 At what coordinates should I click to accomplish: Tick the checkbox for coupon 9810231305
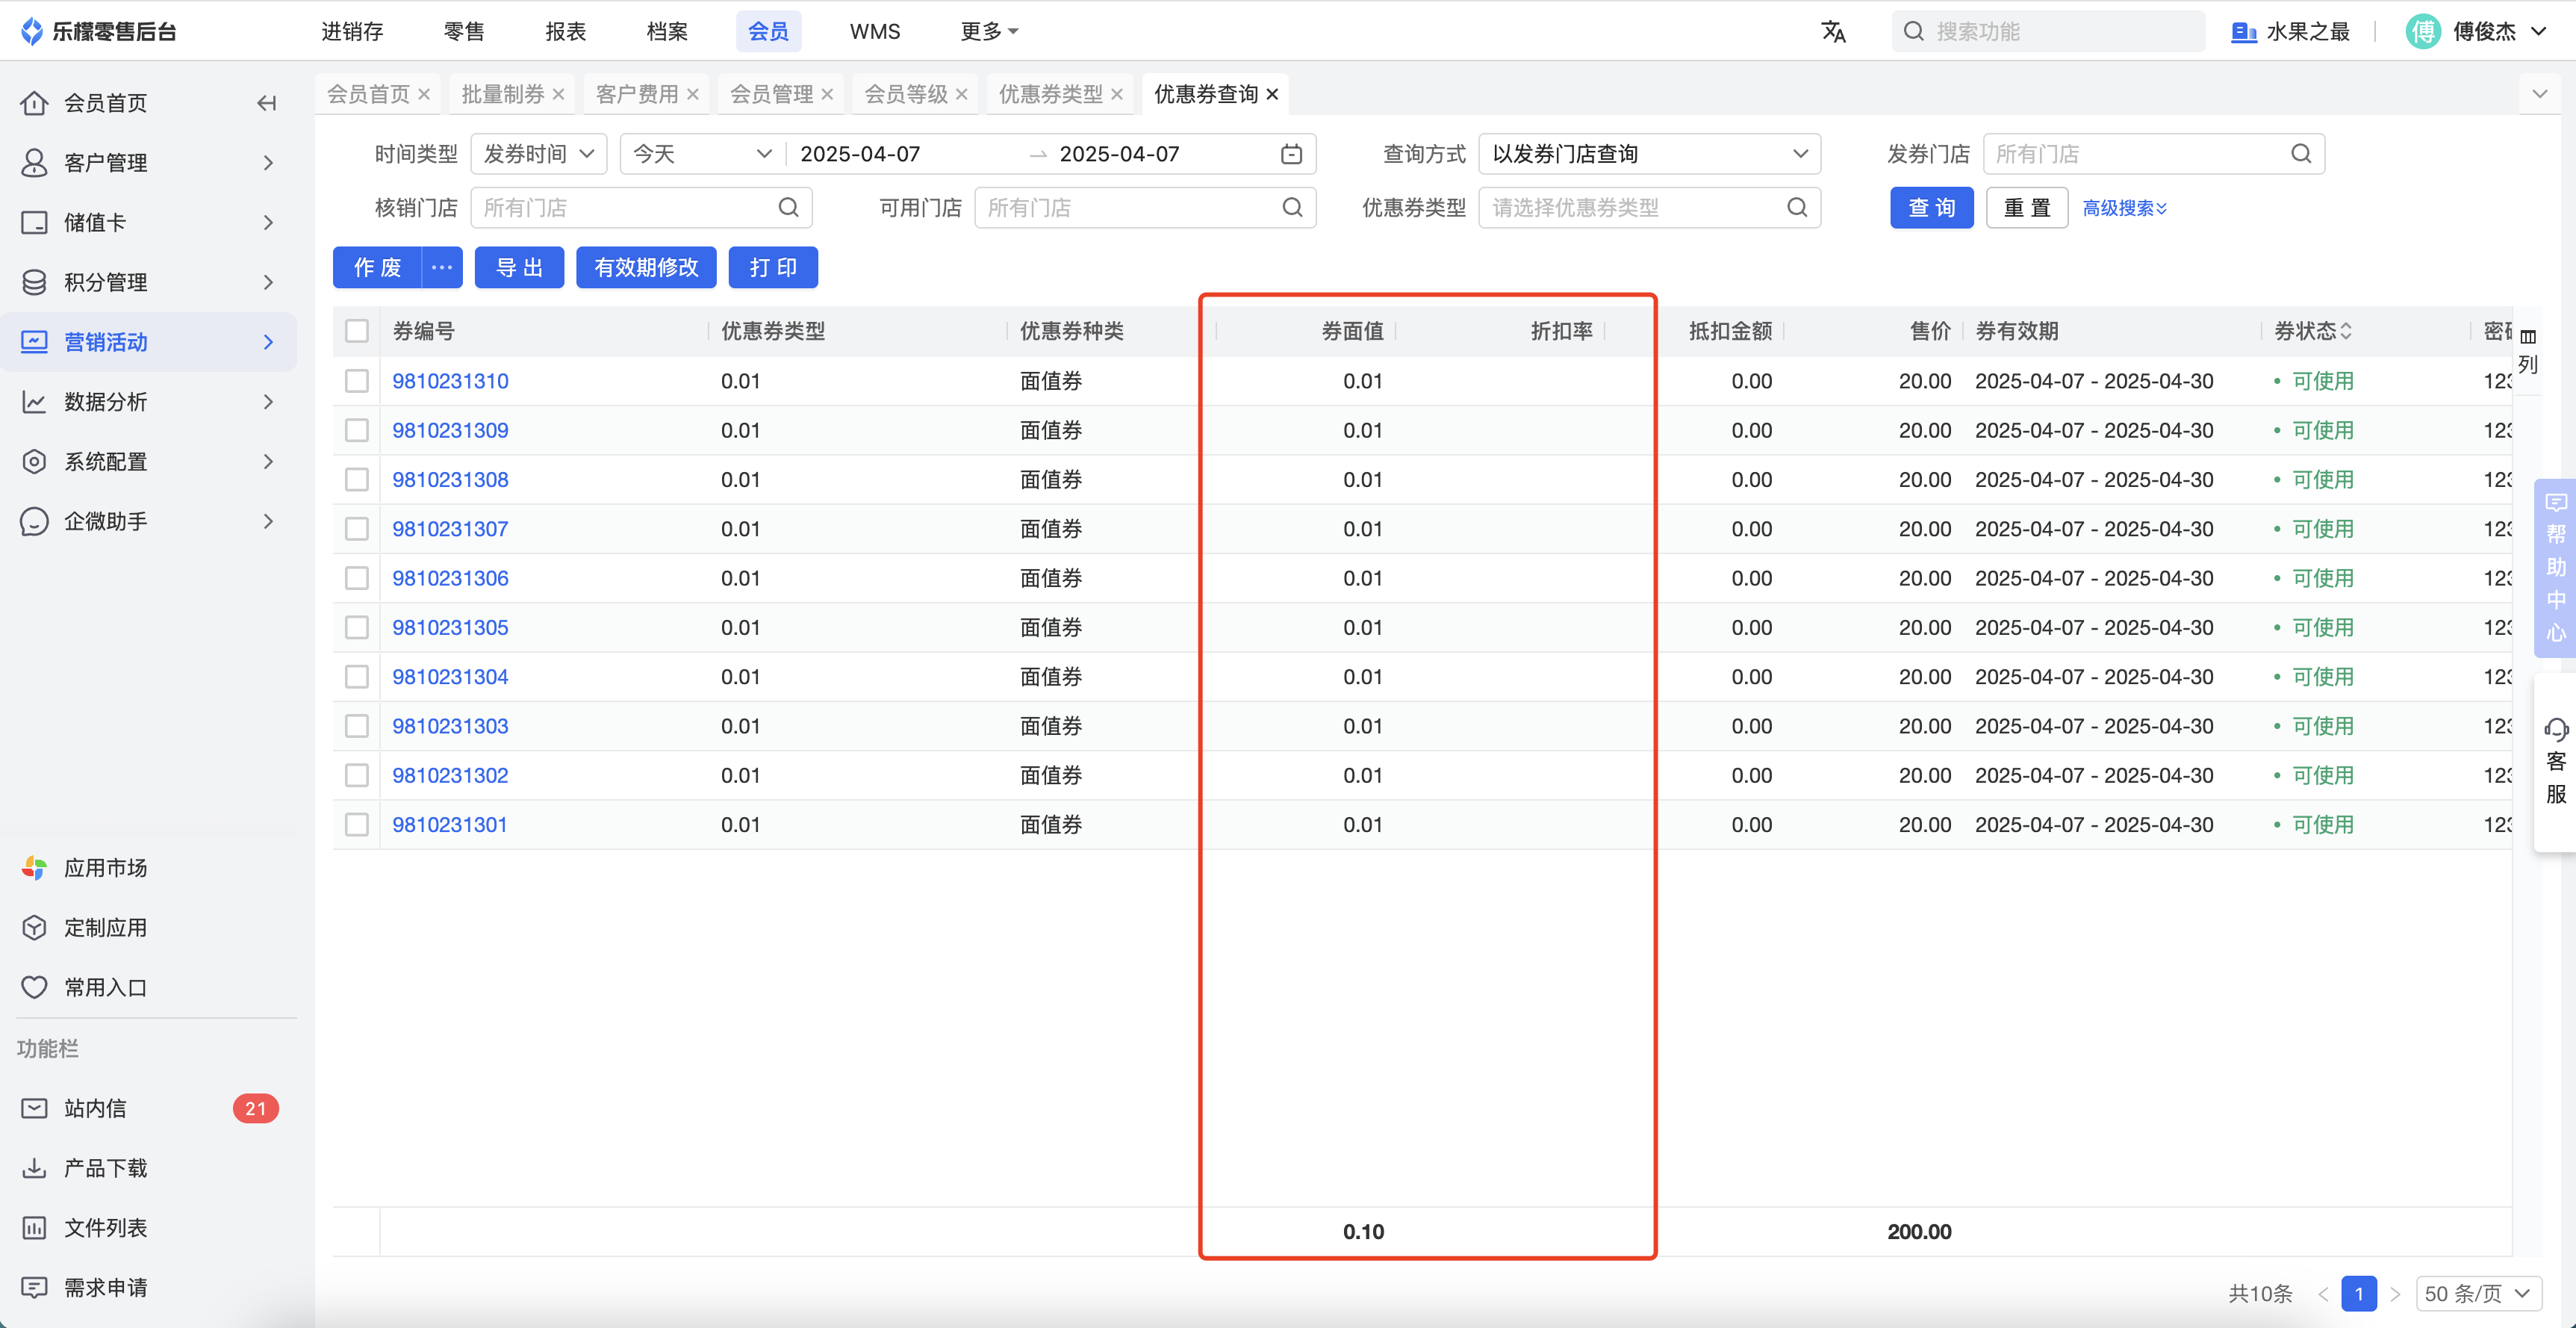pyautogui.click(x=357, y=627)
